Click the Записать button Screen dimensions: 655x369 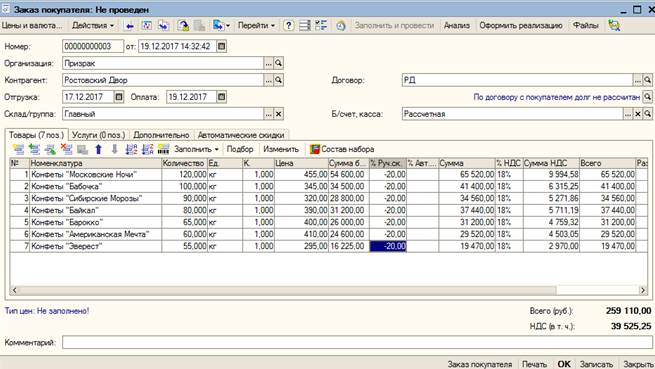click(x=596, y=364)
